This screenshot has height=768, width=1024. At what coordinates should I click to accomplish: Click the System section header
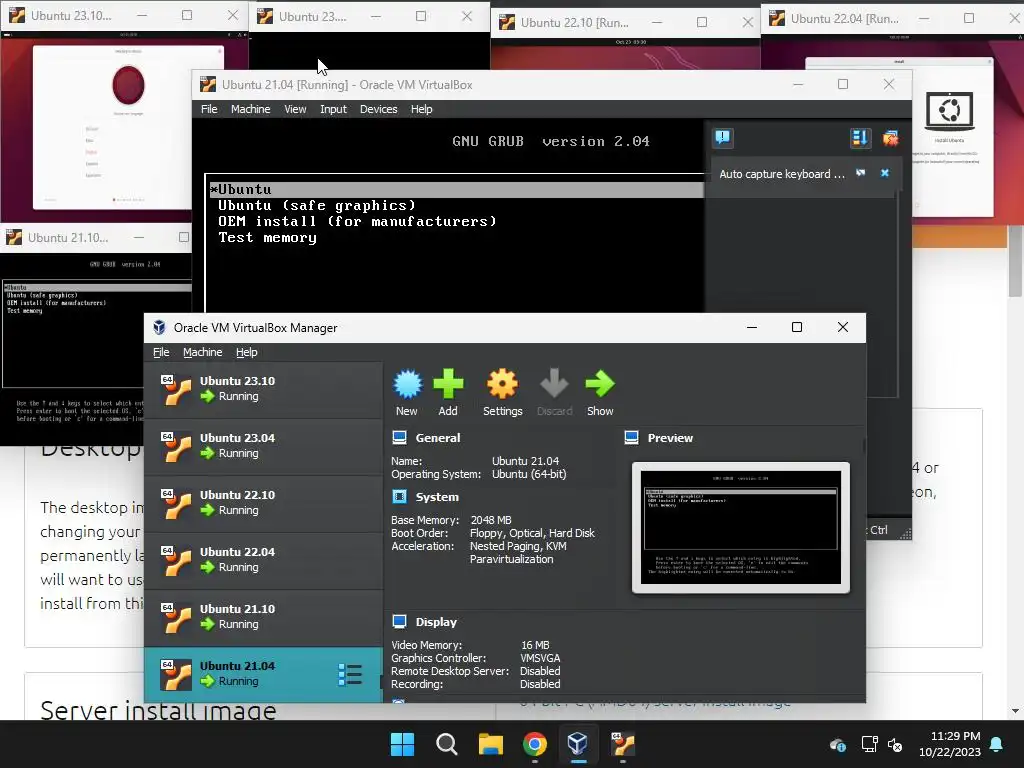tap(437, 497)
